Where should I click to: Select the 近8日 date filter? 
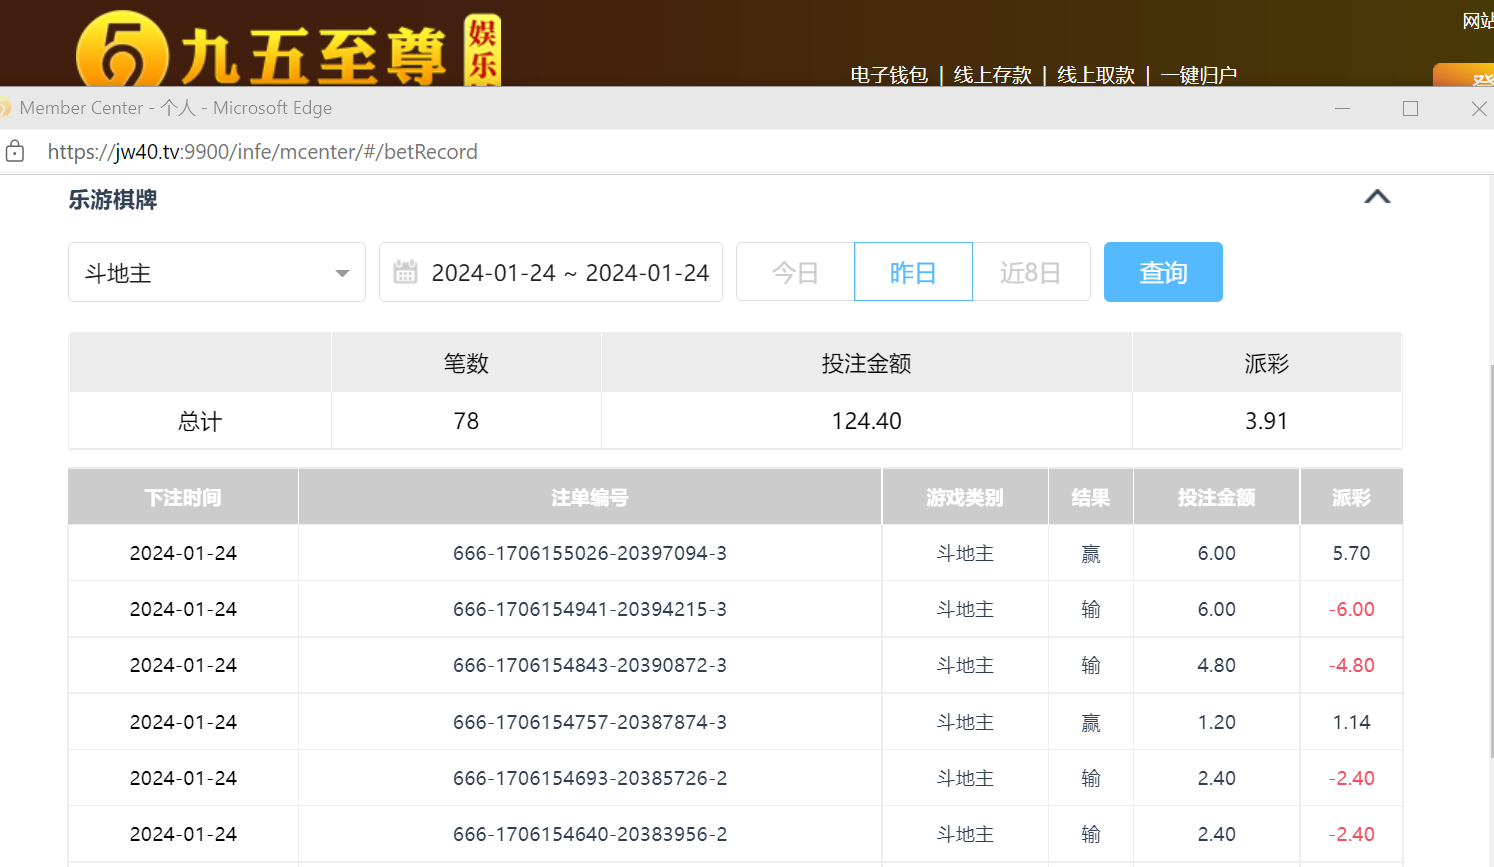point(1030,272)
